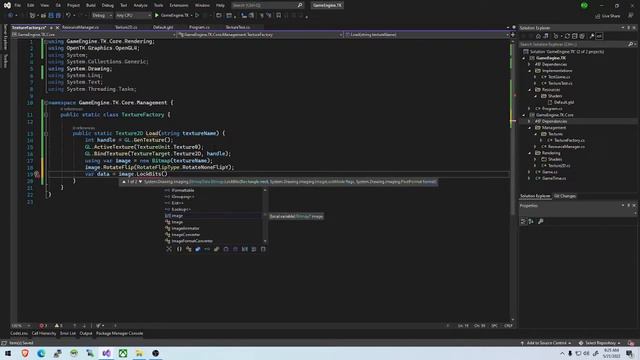
Task: Open the TextureFactory type navigation dropdown
Action: click(260, 35)
